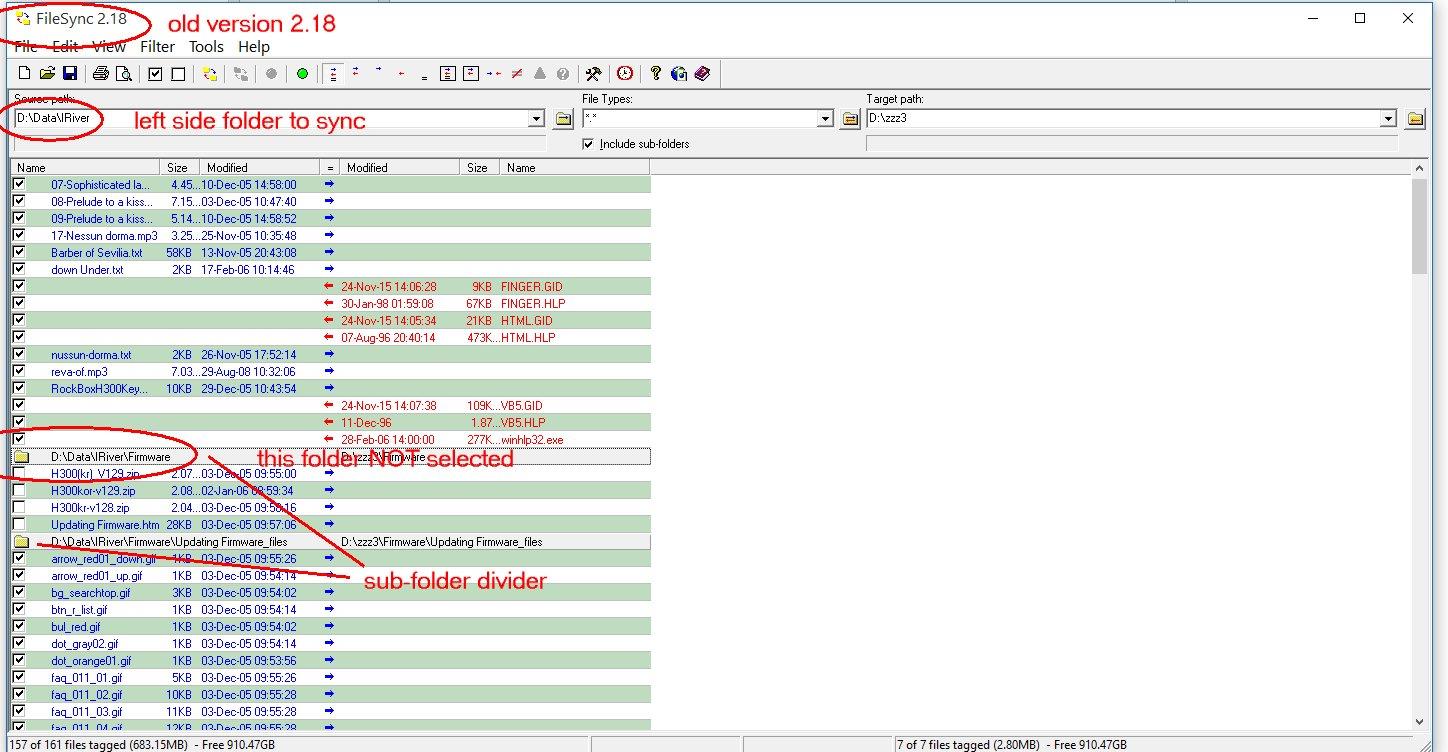Click the gray circle stop button
1448x752 pixels.
(271, 73)
